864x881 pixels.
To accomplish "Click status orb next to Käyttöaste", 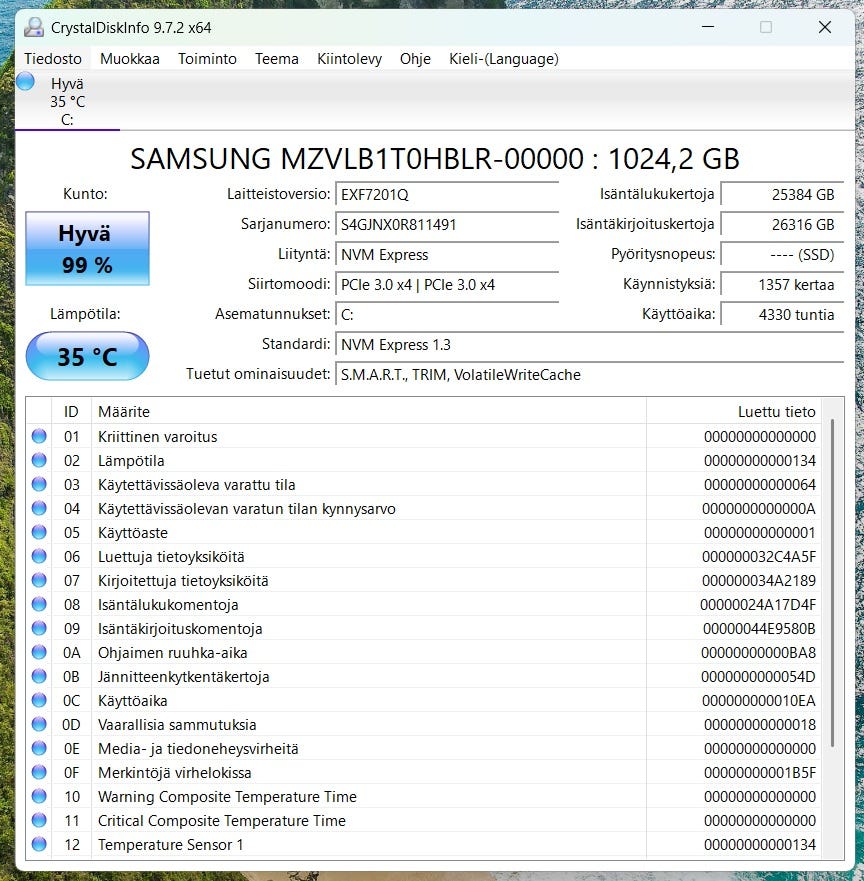I will [x=39, y=532].
